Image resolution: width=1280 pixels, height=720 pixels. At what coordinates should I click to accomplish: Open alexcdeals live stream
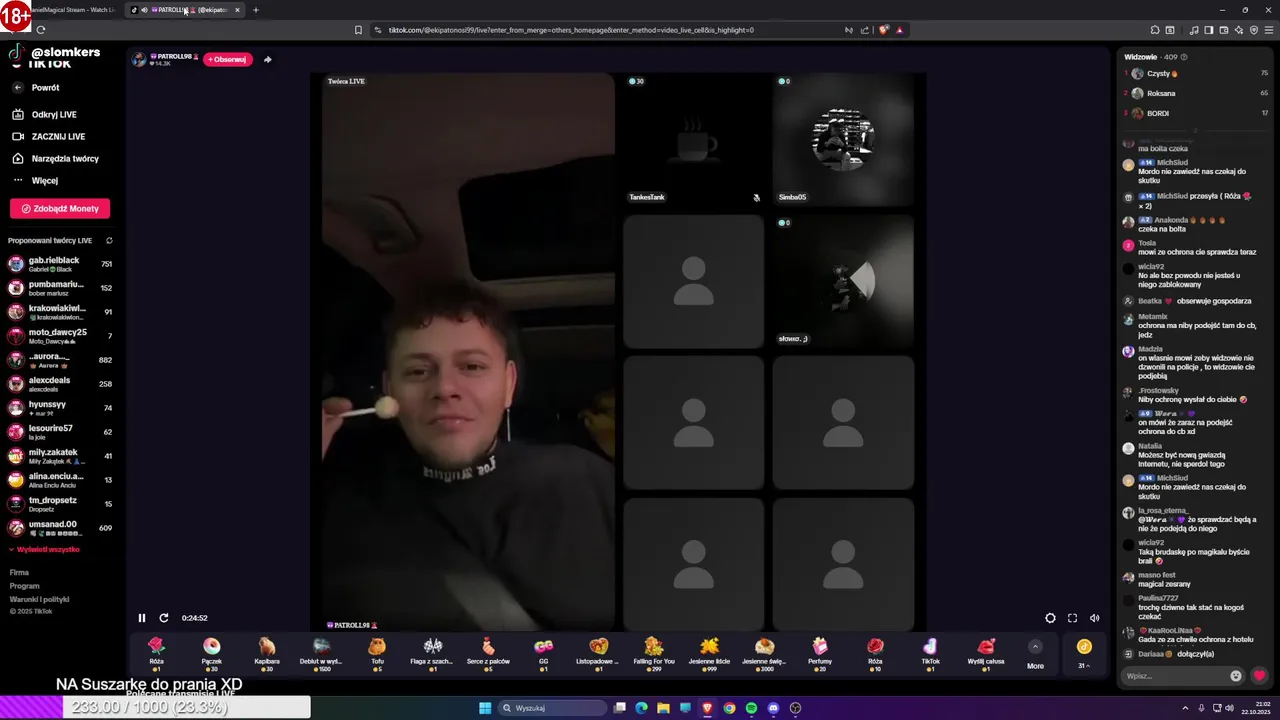click(x=60, y=383)
